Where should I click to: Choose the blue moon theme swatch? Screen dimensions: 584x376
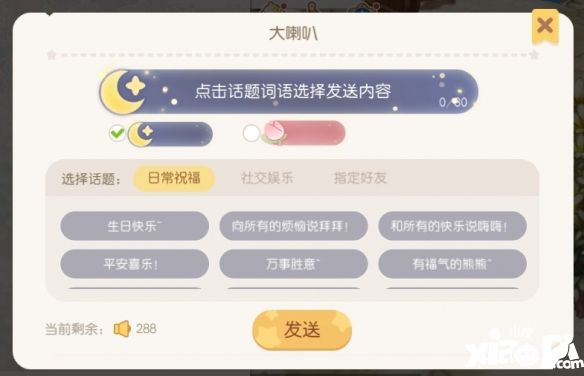coord(170,134)
